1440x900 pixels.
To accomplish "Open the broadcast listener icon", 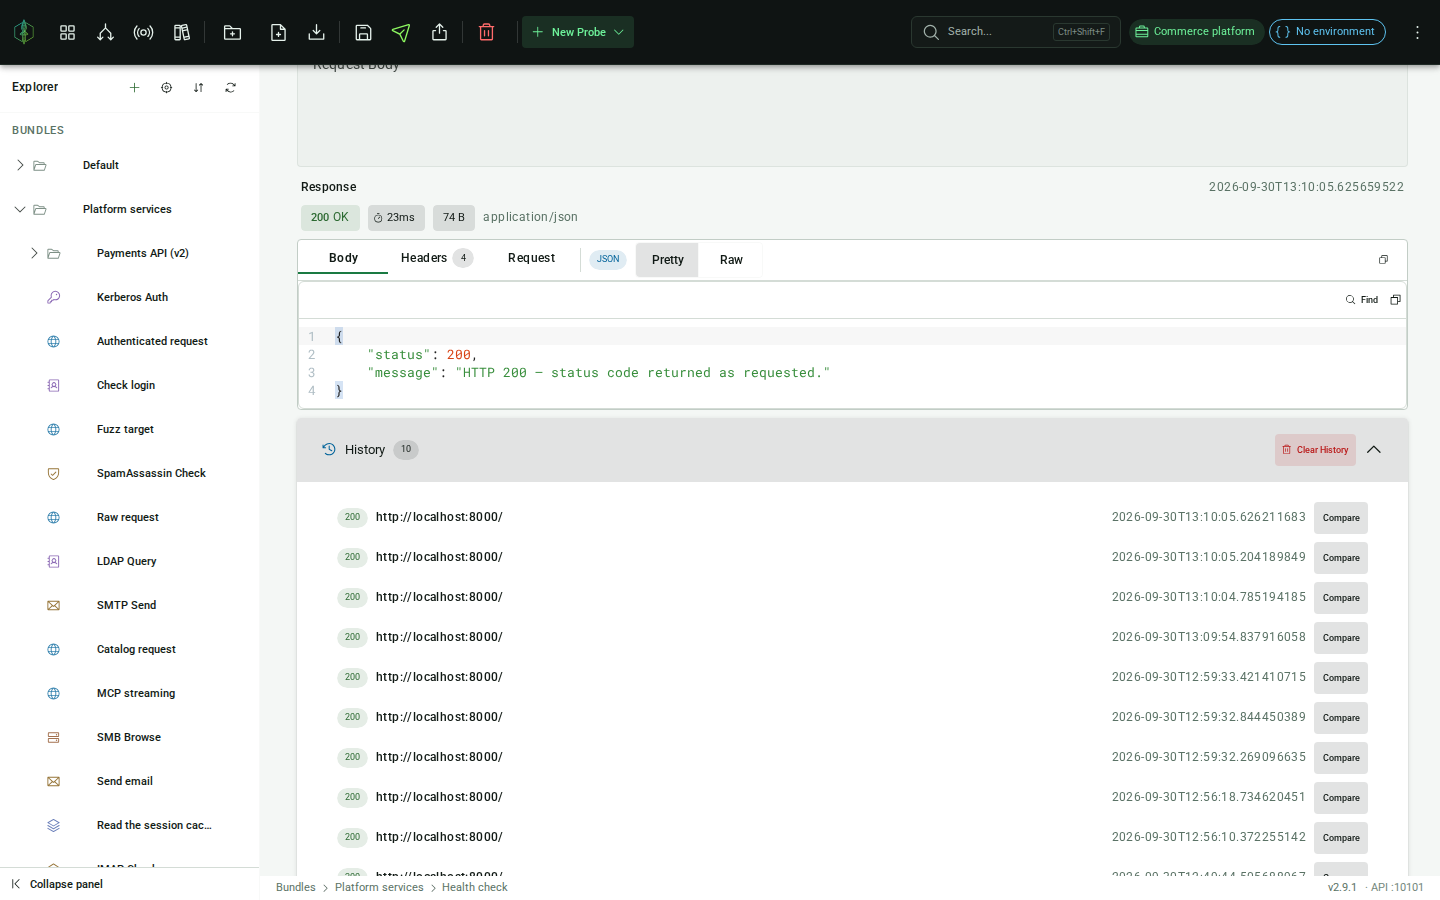I will point(143,32).
